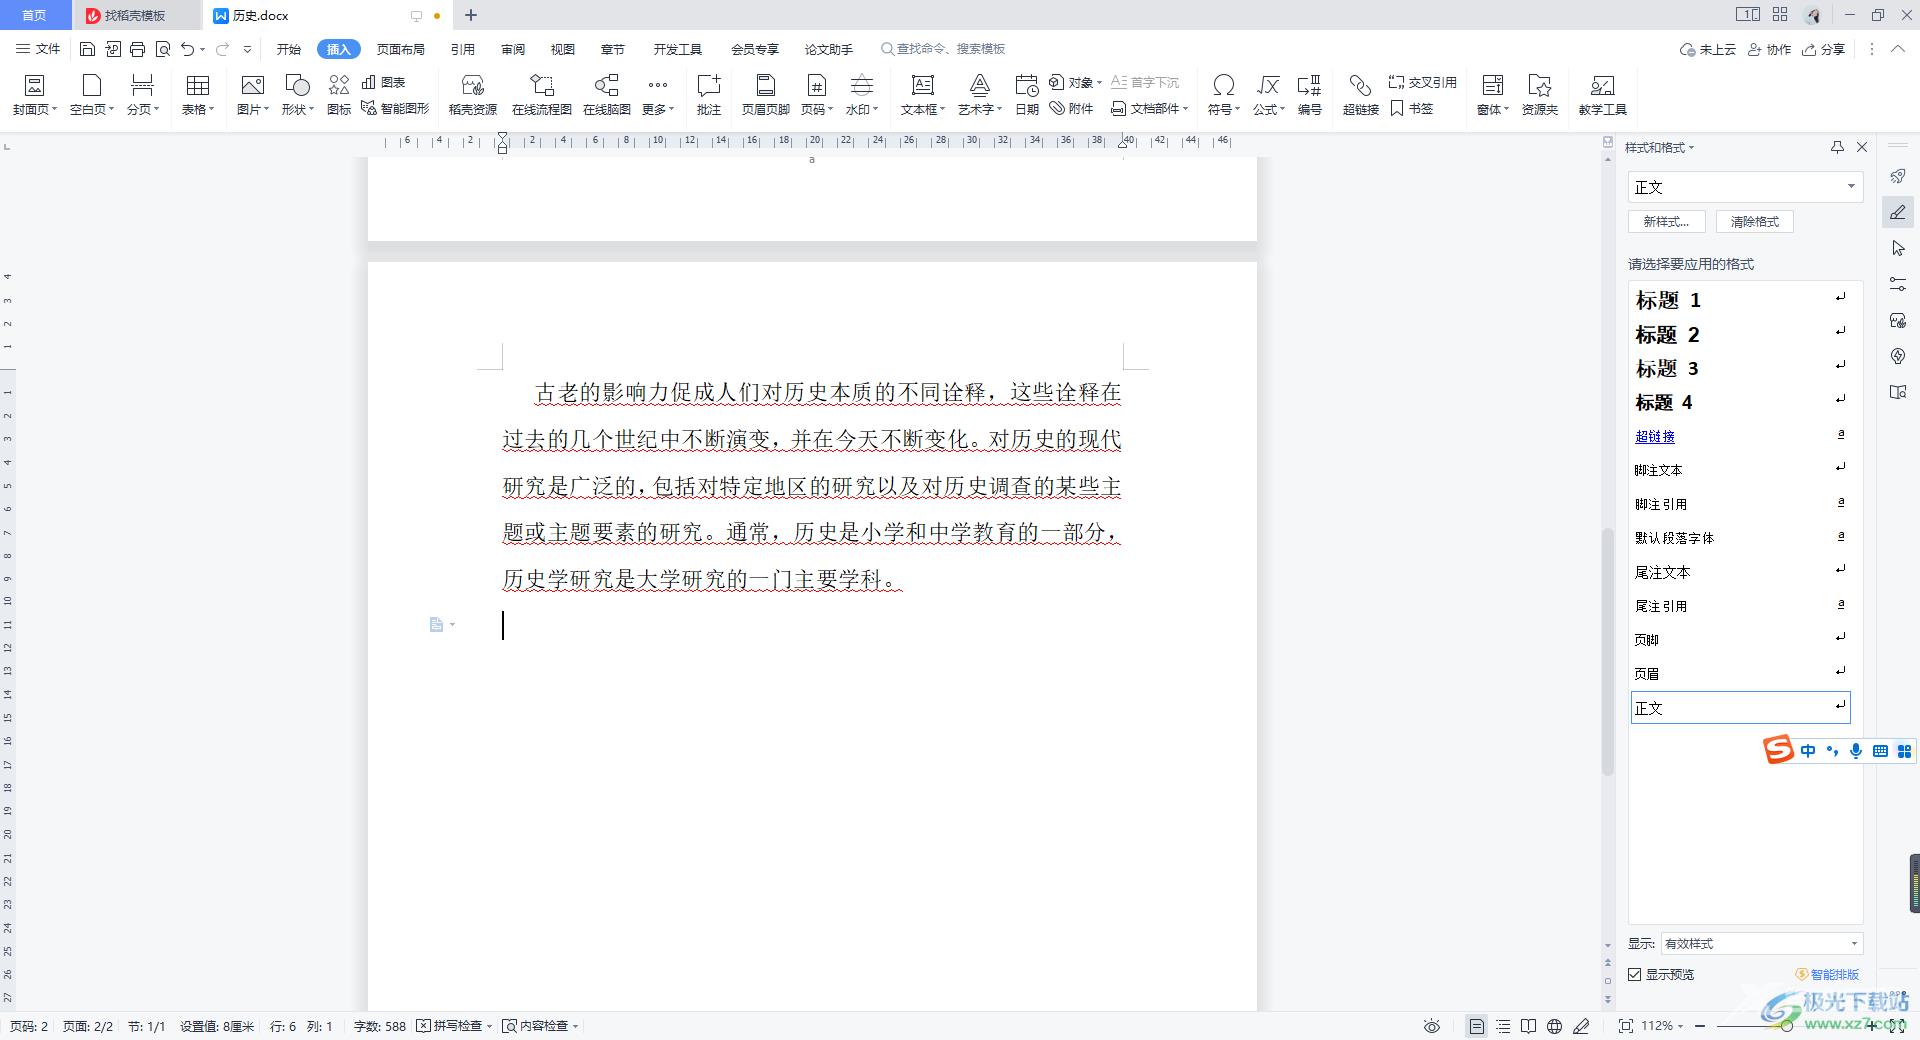
Task: Pin the 样式和格式 panel
Action: pyautogui.click(x=1837, y=147)
